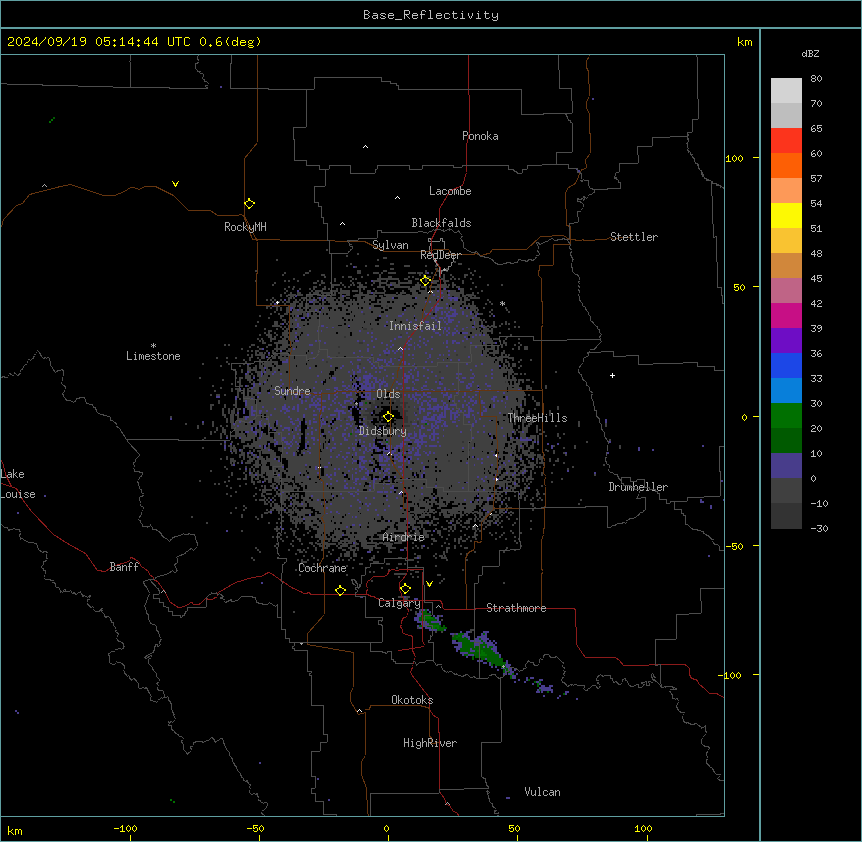862x842 pixels.
Task: Click the asterisk marker east of Innisfail
Action: click(x=502, y=303)
